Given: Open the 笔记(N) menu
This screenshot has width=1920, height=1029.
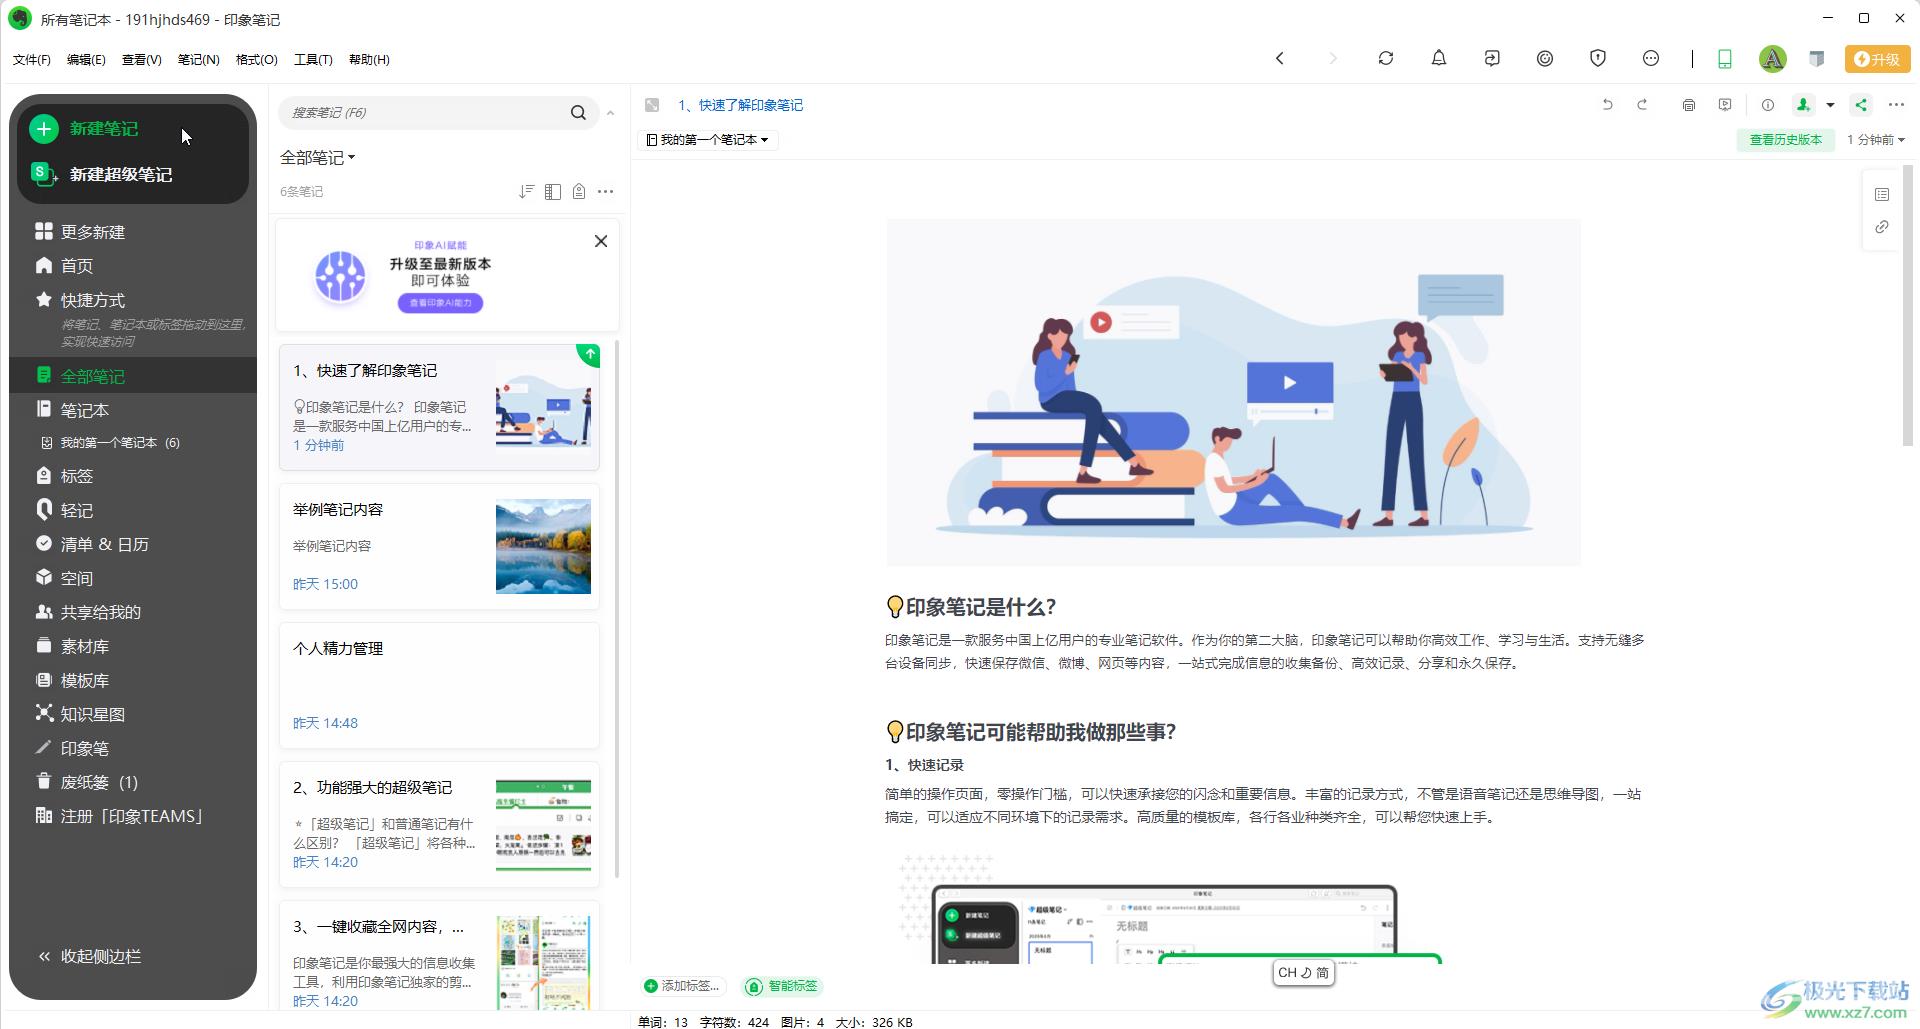Looking at the screenshot, I should coord(198,60).
